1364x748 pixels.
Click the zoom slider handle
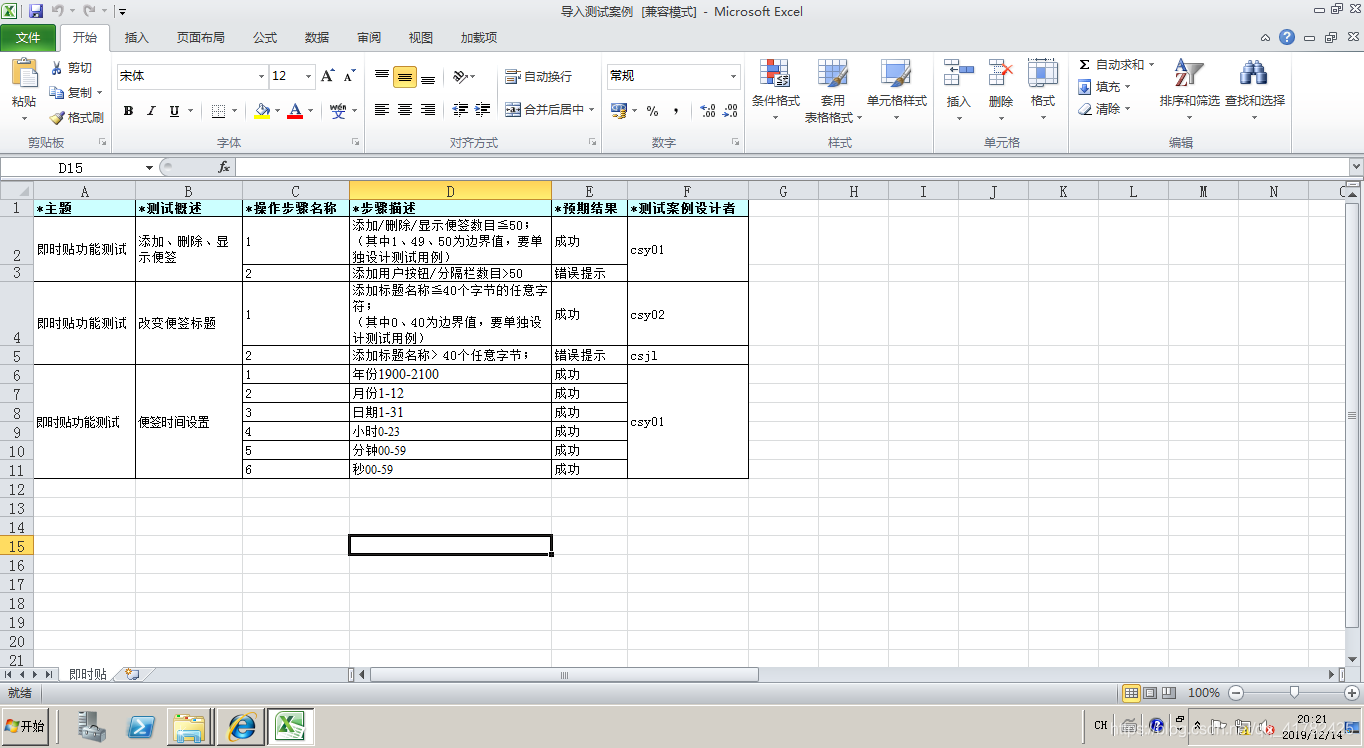pyautogui.click(x=1294, y=692)
